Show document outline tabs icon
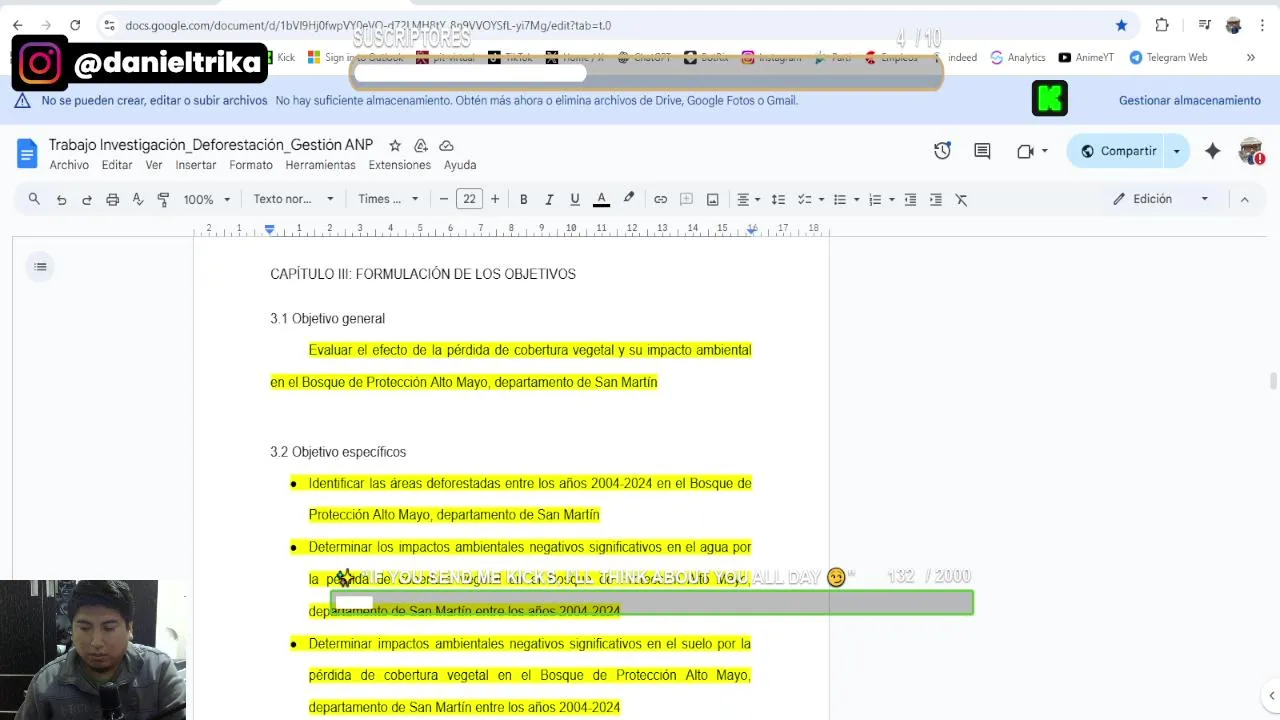The width and height of the screenshot is (1280, 720). click(x=40, y=266)
